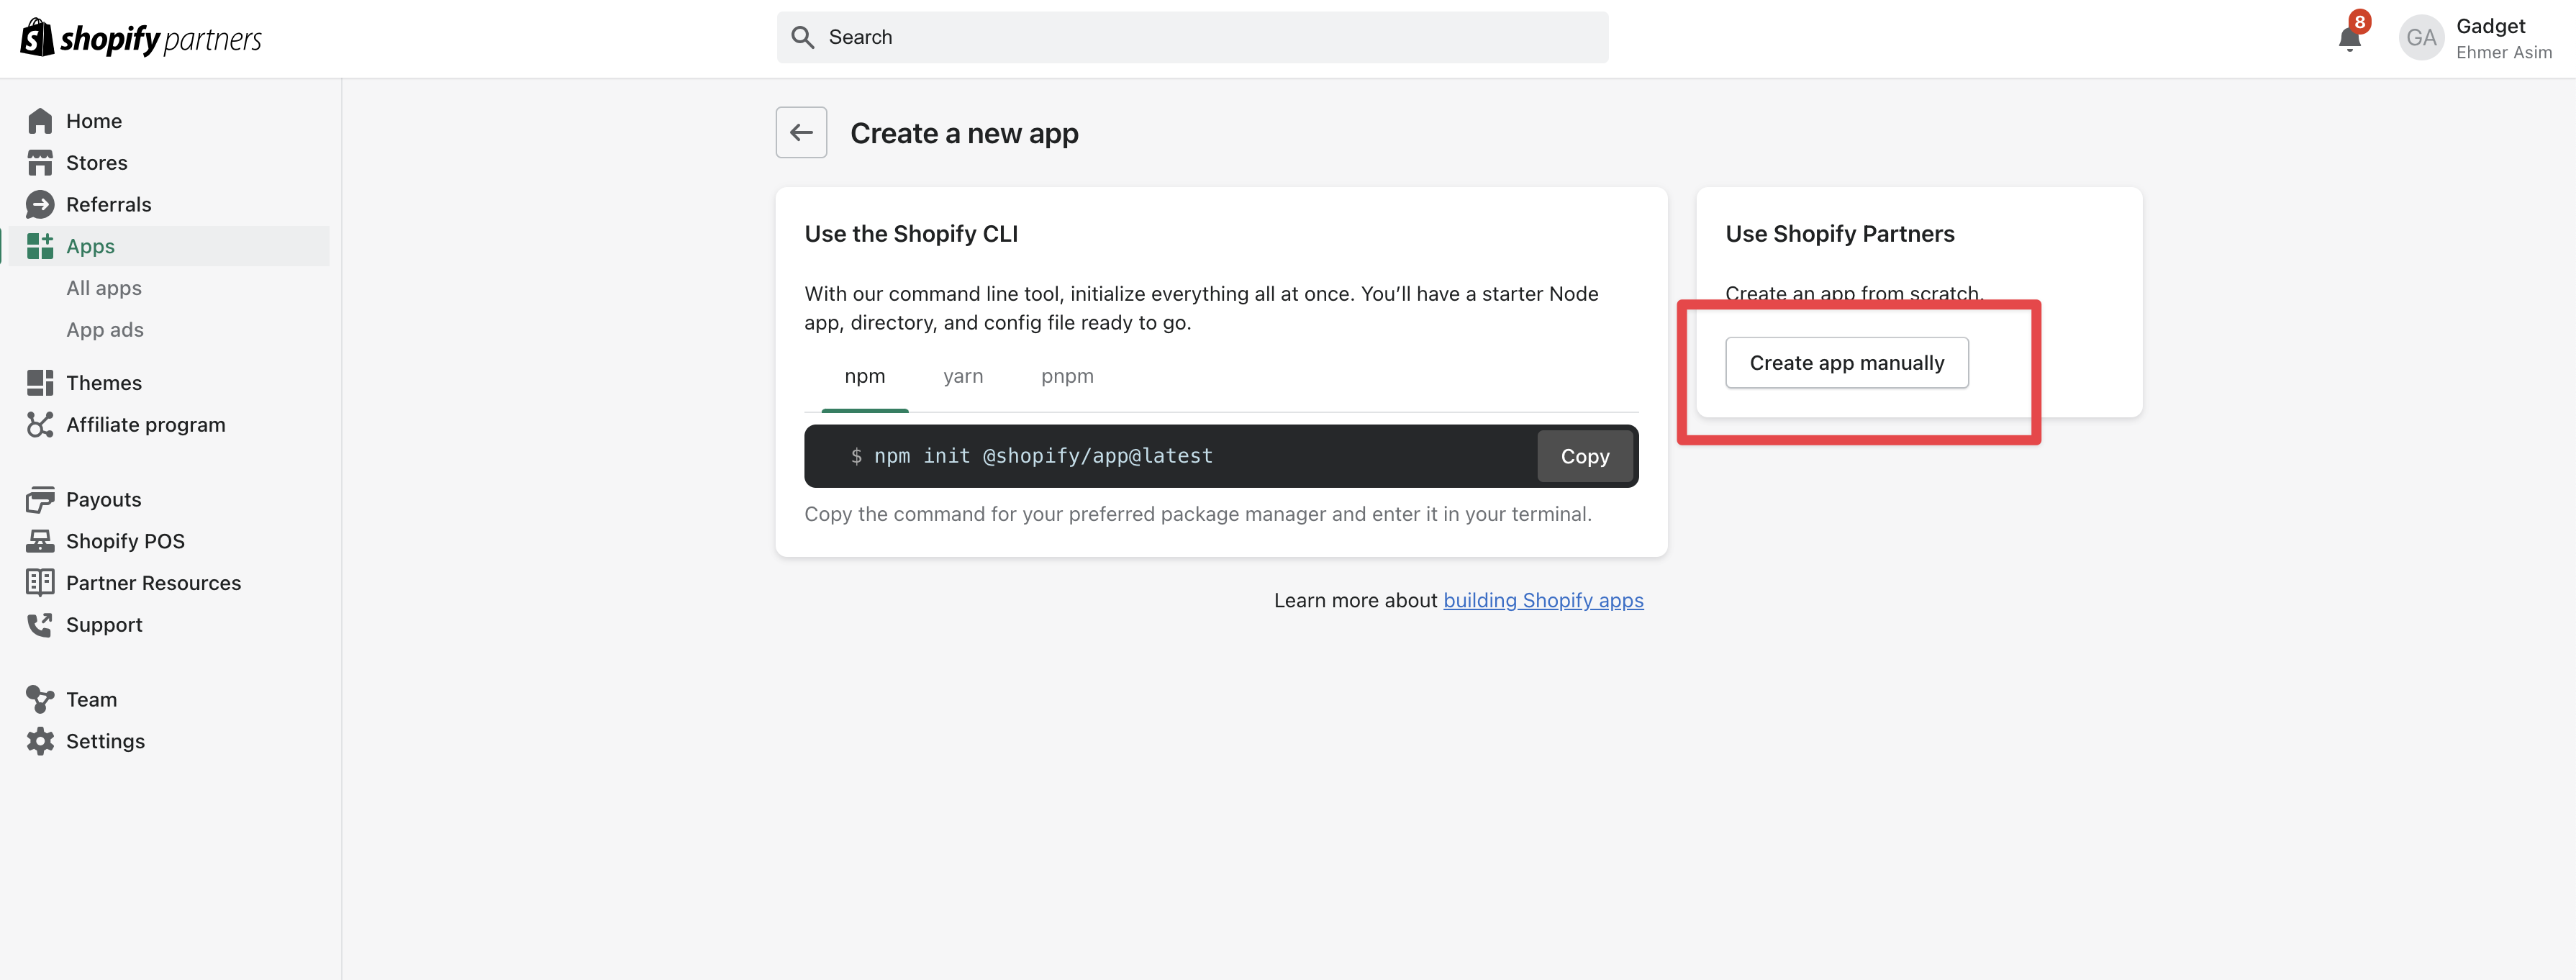The height and width of the screenshot is (980, 2576).
Task: Click the Create app manually button
Action: [1846, 362]
